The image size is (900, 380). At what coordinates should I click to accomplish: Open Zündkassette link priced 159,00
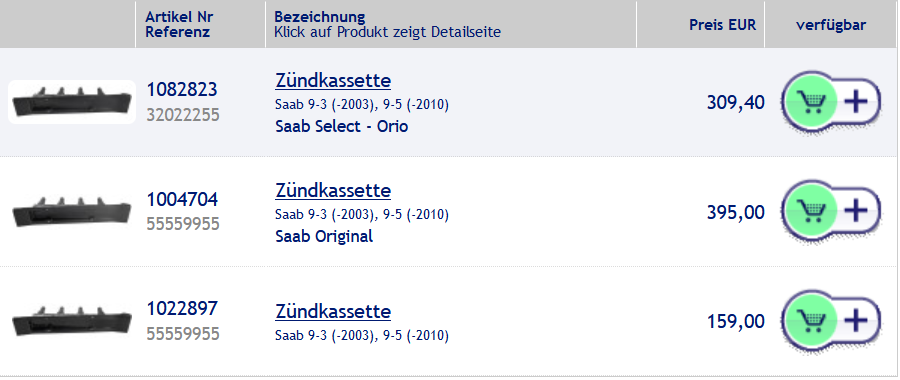[x=333, y=312]
